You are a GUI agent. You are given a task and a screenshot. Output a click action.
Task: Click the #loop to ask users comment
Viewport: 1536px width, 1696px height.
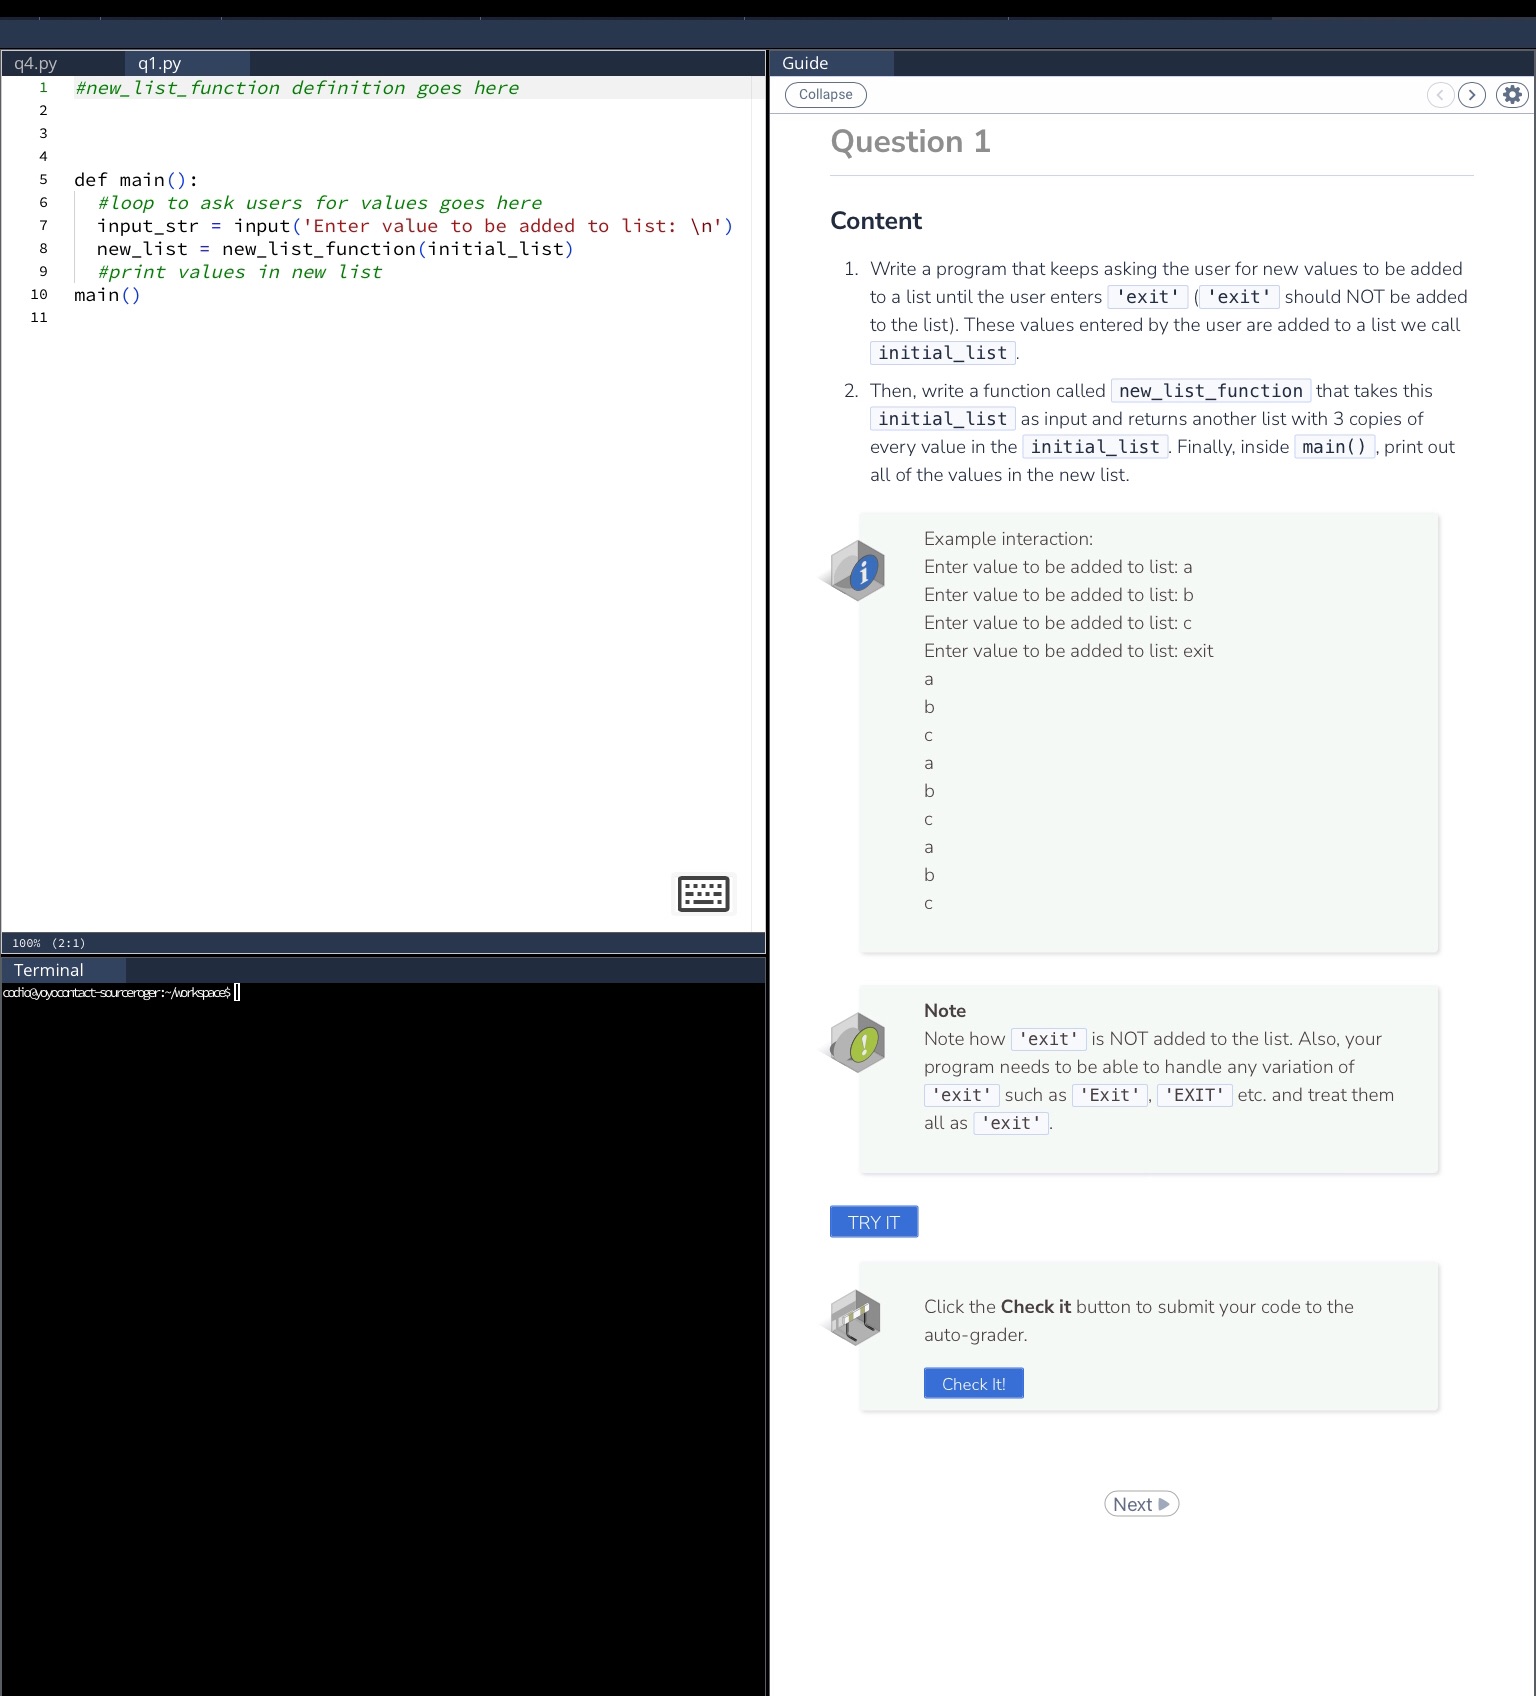tap(320, 203)
